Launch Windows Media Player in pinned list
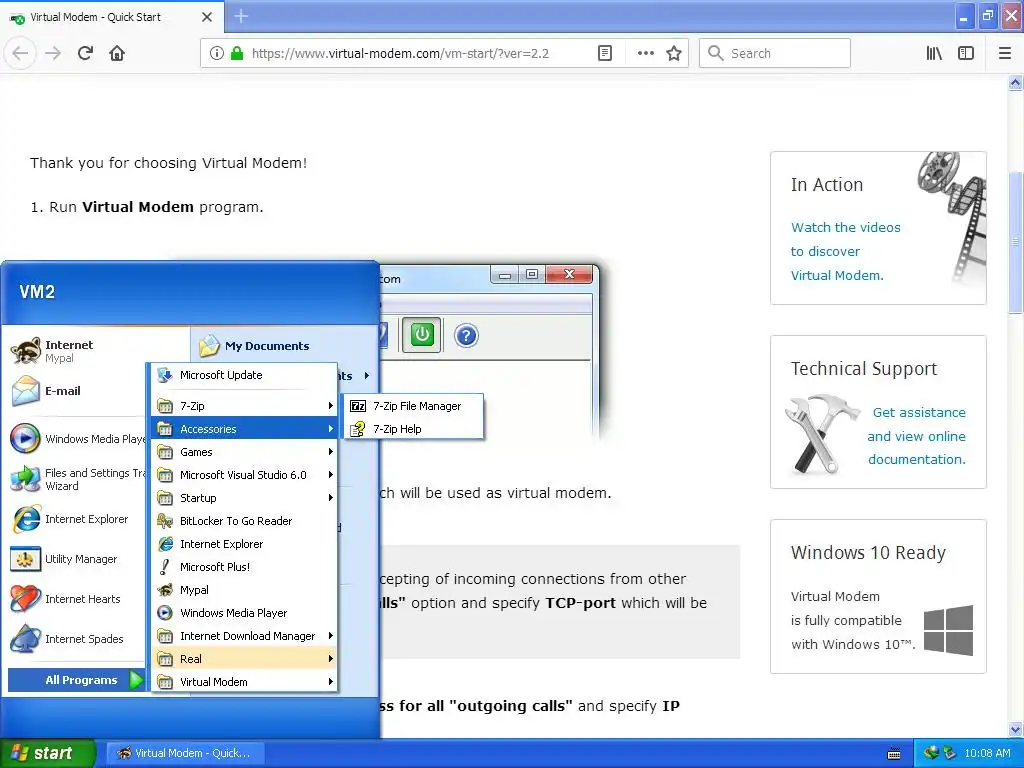 pyautogui.click(x=77, y=439)
